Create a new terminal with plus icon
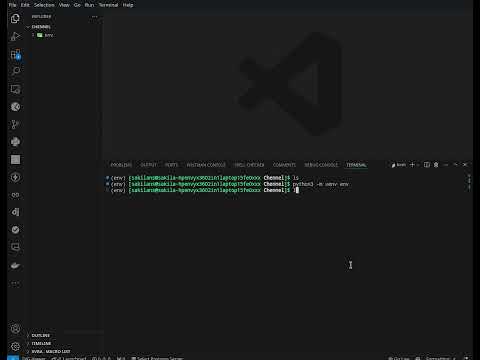Screen dimensions: 480x360 (x=412, y=165)
